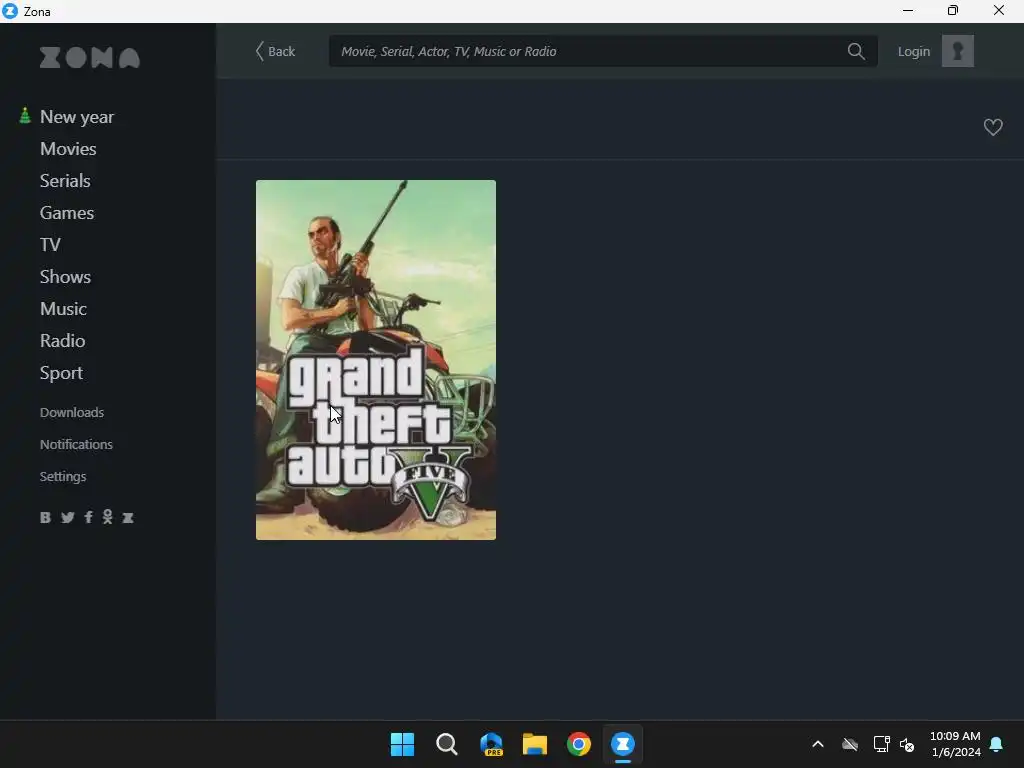Open Notifications page

pos(76,445)
